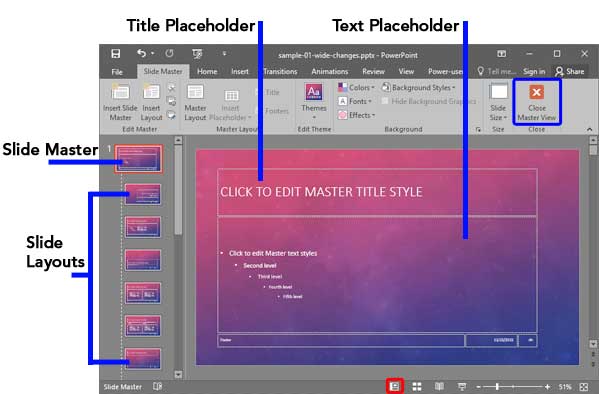
Task: Click the 'Second level' bullet text
Action: click(259, 265)
